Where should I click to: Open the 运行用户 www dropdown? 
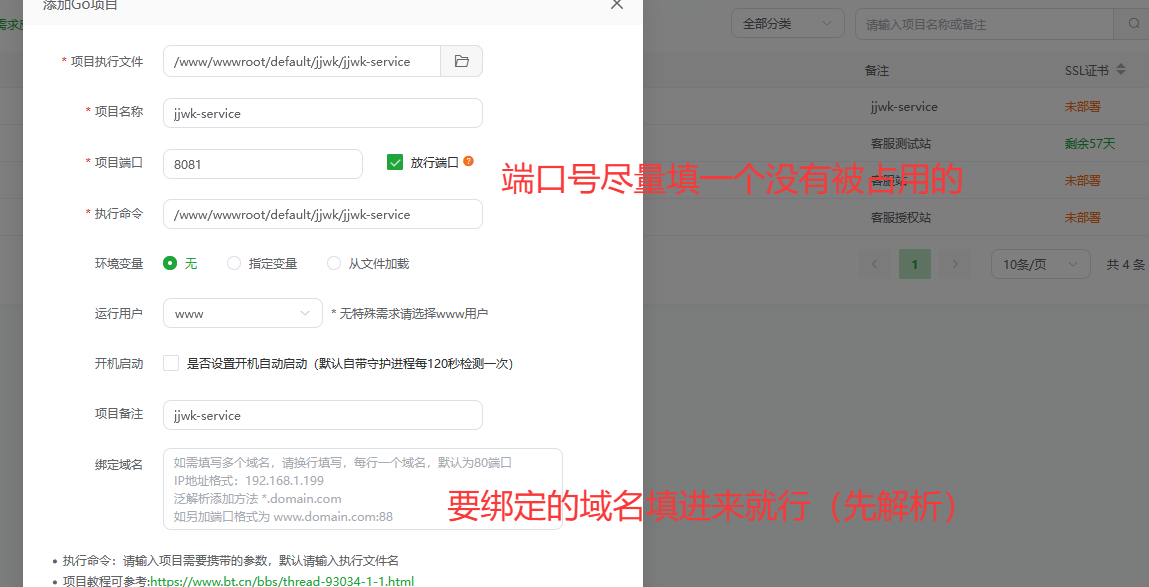242,312
